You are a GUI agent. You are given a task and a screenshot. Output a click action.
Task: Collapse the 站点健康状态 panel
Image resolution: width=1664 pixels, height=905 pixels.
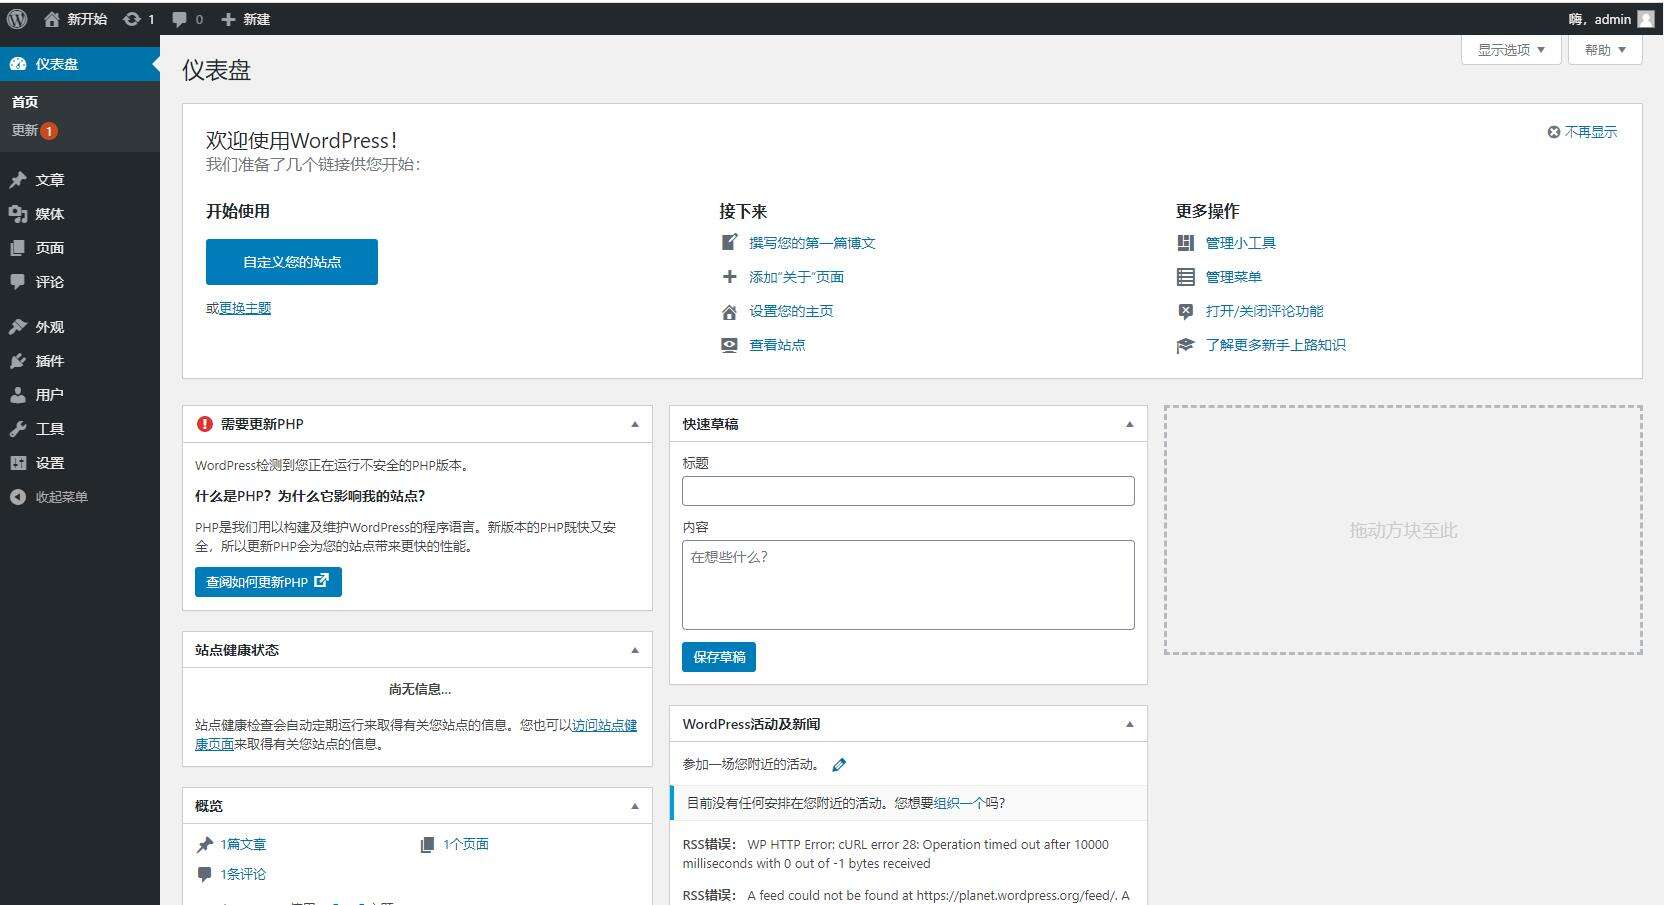click(x=635, y=650)
